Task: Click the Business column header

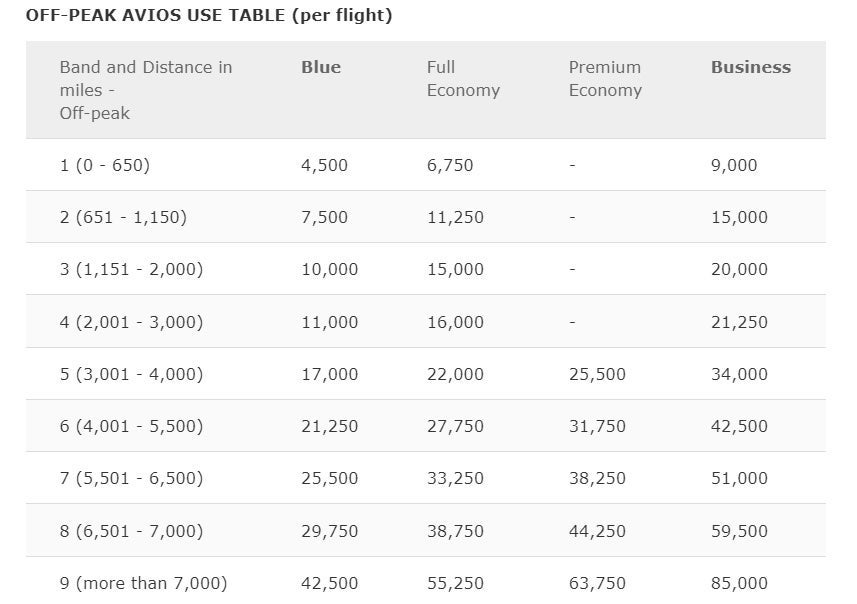Action: (750, 67)
